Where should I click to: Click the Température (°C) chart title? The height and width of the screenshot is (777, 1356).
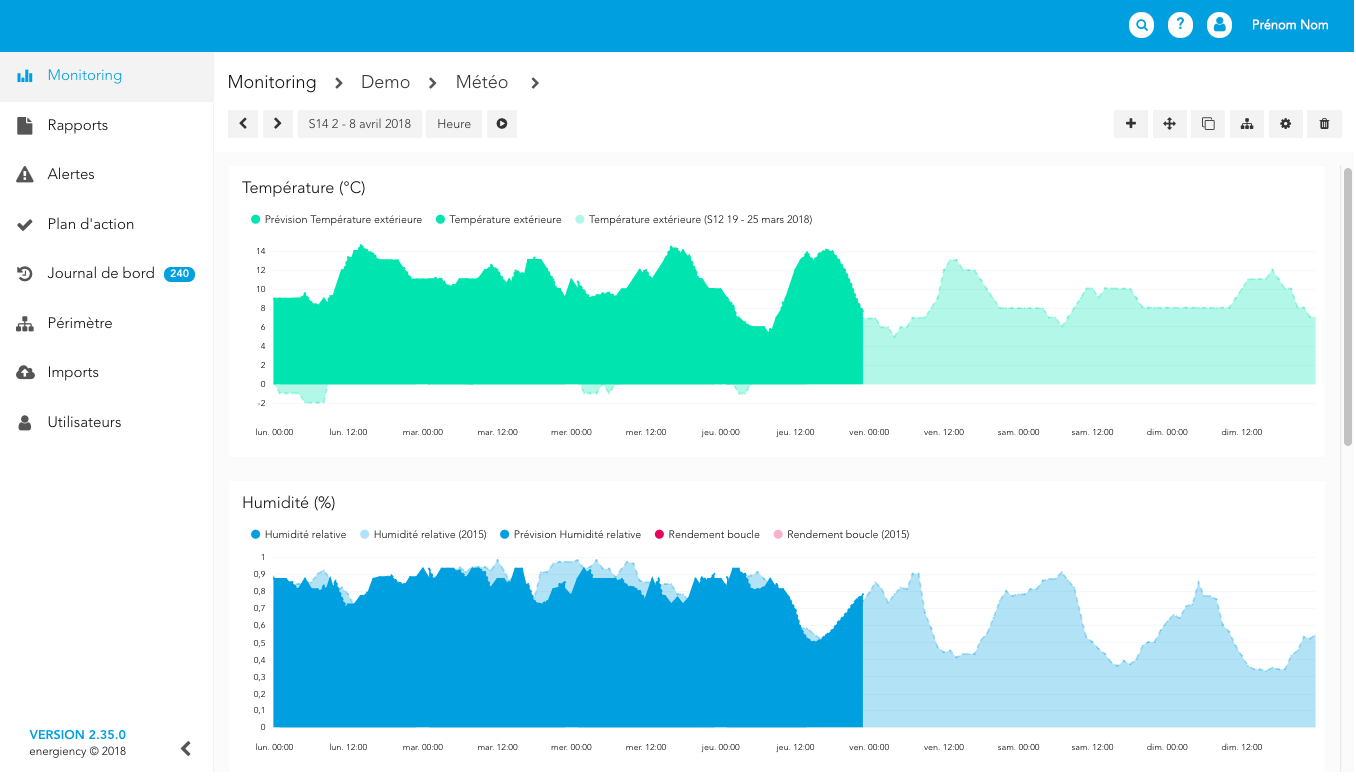click(304, 188)
